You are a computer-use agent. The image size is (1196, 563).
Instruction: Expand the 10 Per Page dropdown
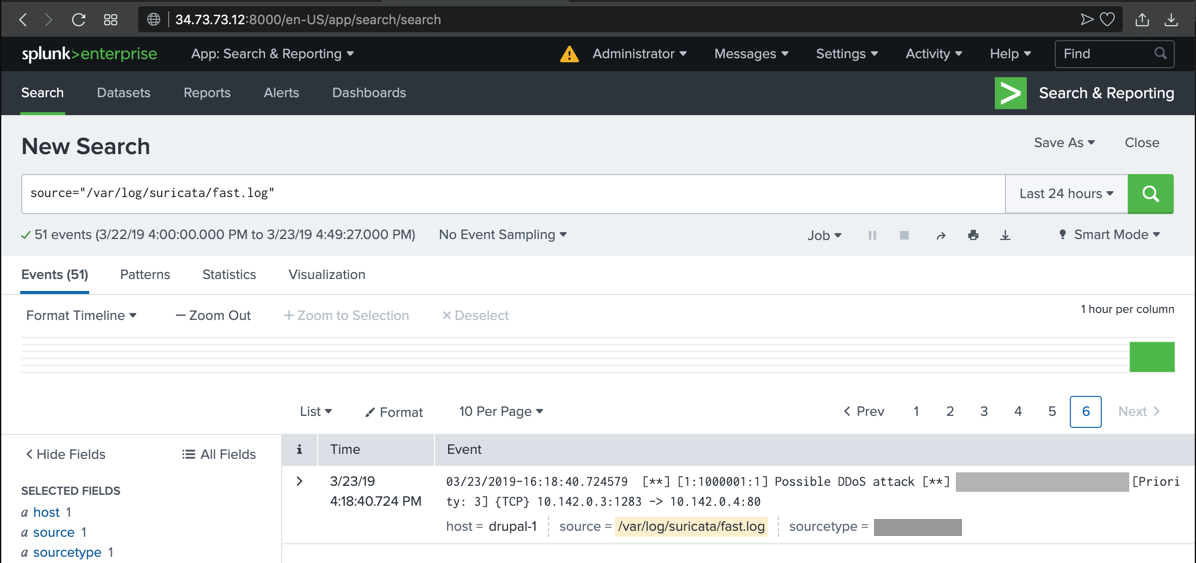[x=501, y=411]
